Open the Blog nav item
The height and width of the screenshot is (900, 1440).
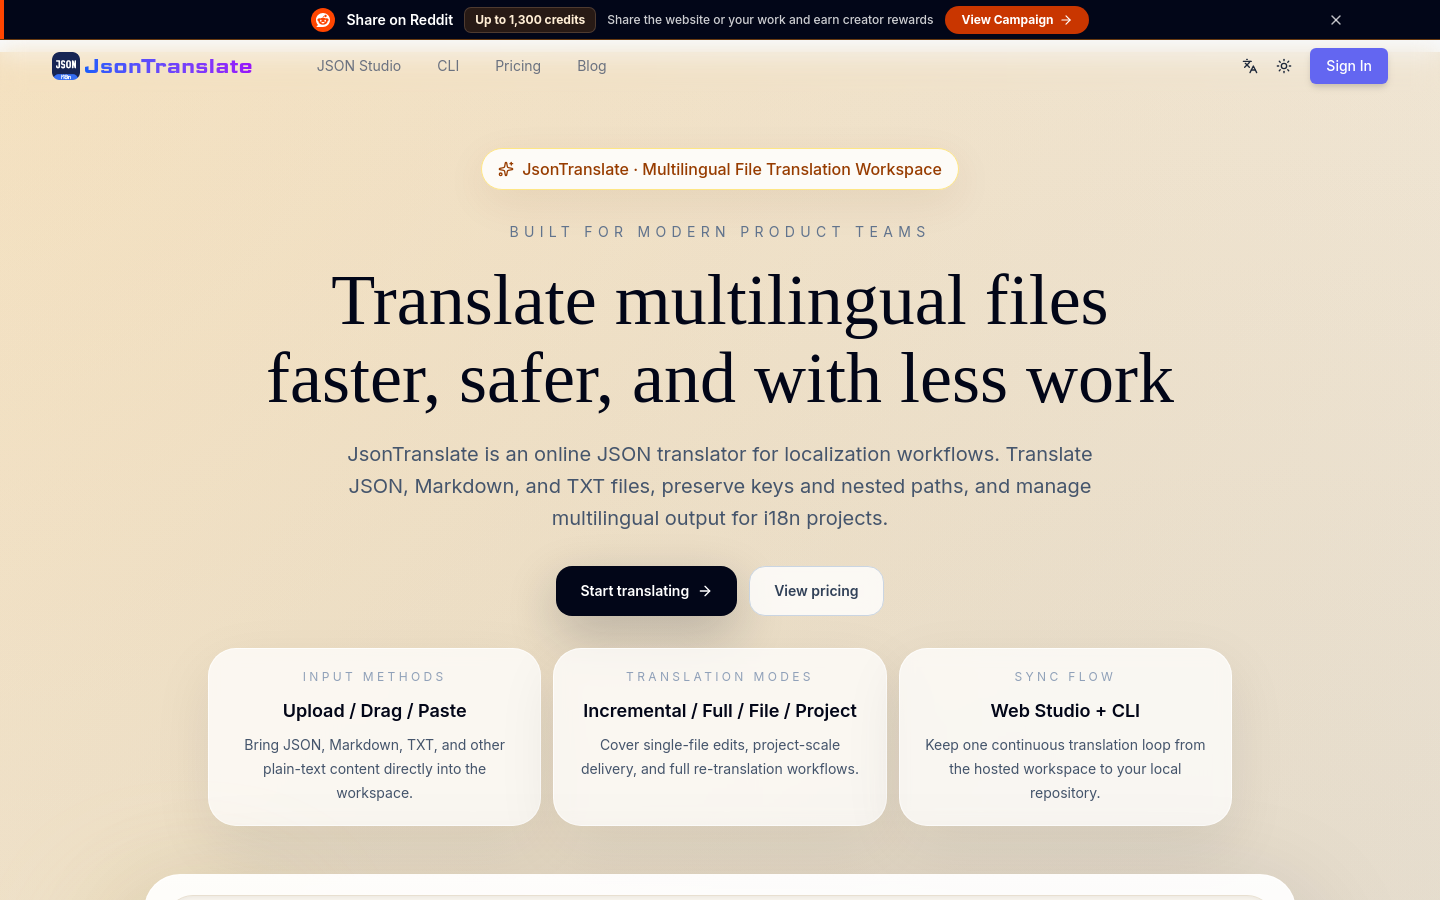coord(592,66)
